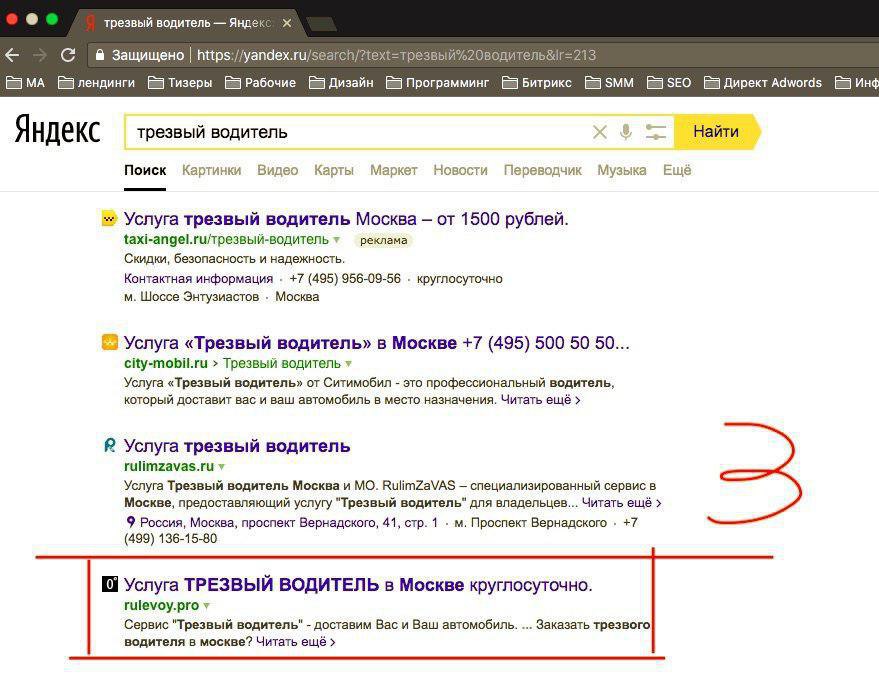Expand the arrow after city-mobil.ru breadcrumb

pos(349,363)
